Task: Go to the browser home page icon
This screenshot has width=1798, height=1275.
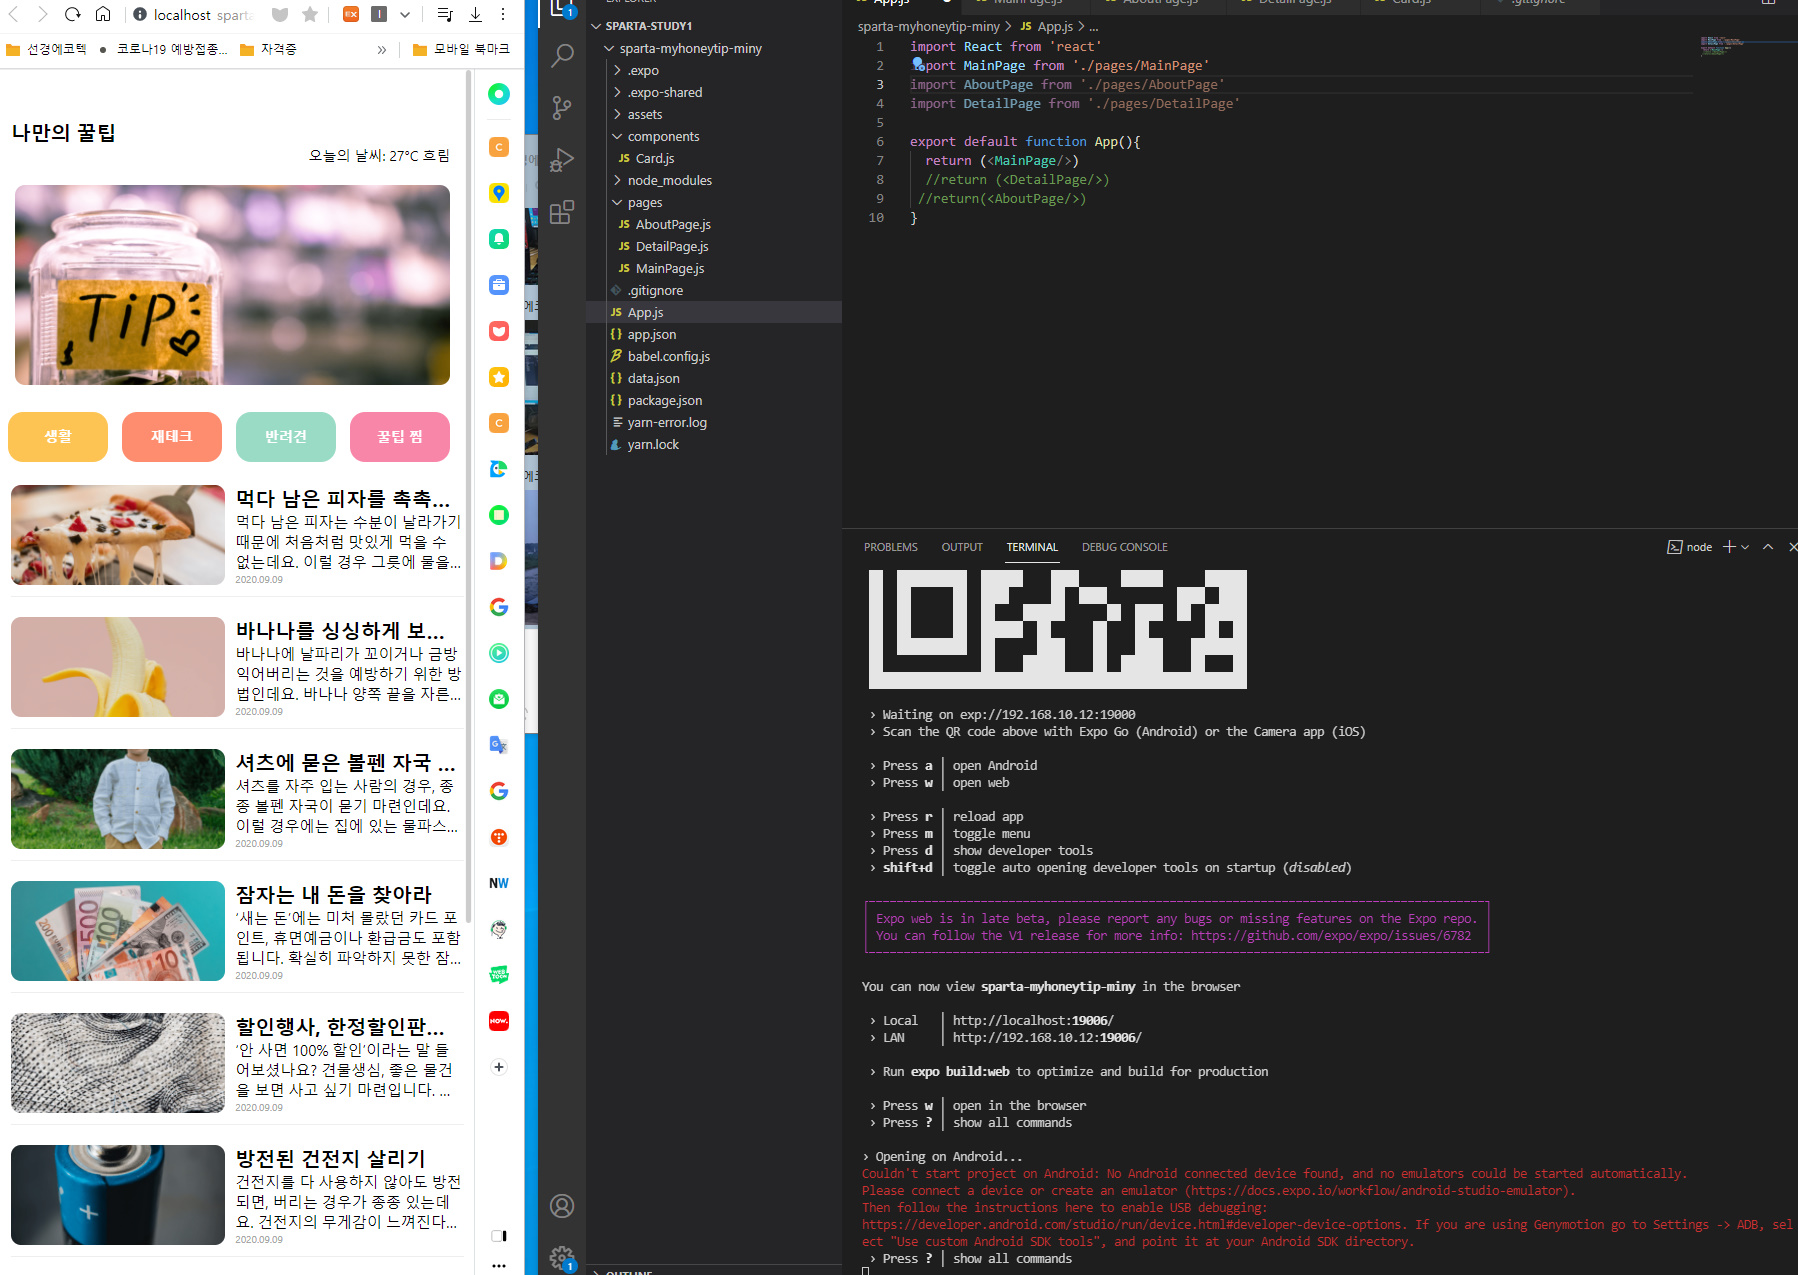Action: point(103,14)
